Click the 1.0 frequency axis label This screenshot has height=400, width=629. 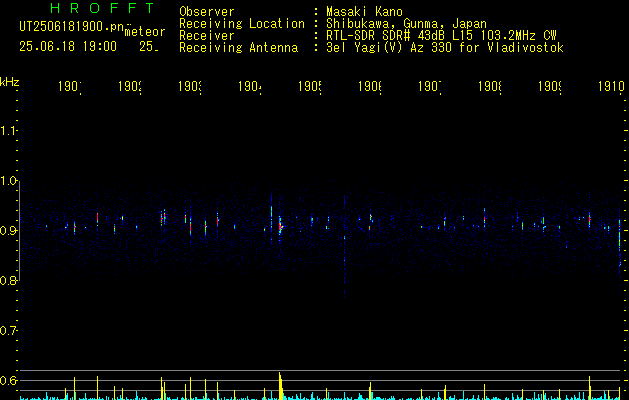[9, 181]
